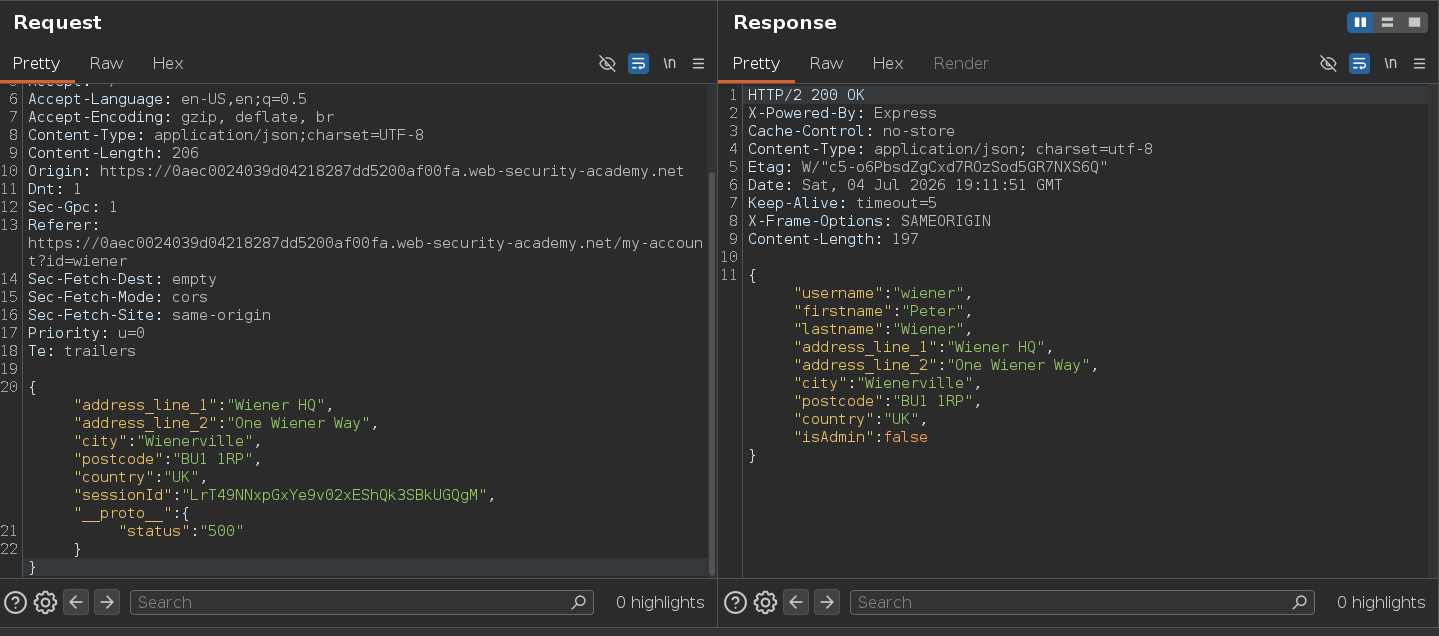The image size is (1439, 636).
Task: Switch Request panel to Raw tab
Action: pos(106,63)
